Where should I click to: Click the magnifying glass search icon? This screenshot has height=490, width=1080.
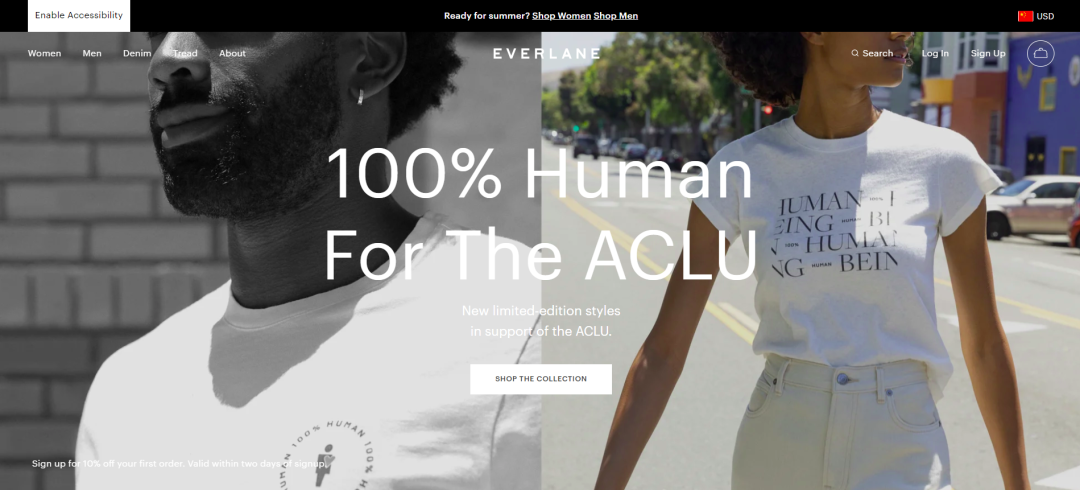(855, 53)
